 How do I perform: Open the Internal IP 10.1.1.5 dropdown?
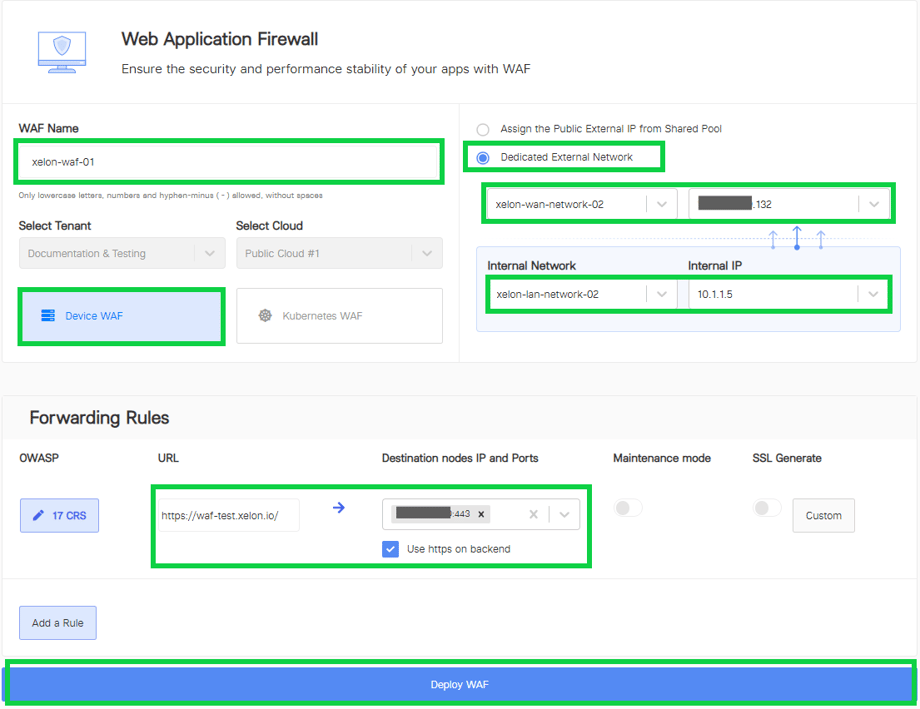pyautogui.click(x=789, y=294)
